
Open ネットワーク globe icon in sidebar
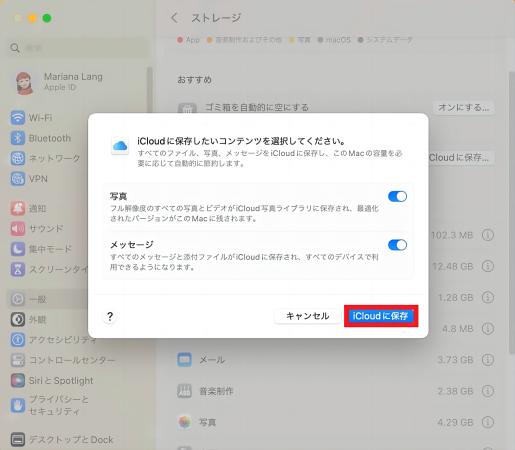pyautogui.click(x=18, y=158)
